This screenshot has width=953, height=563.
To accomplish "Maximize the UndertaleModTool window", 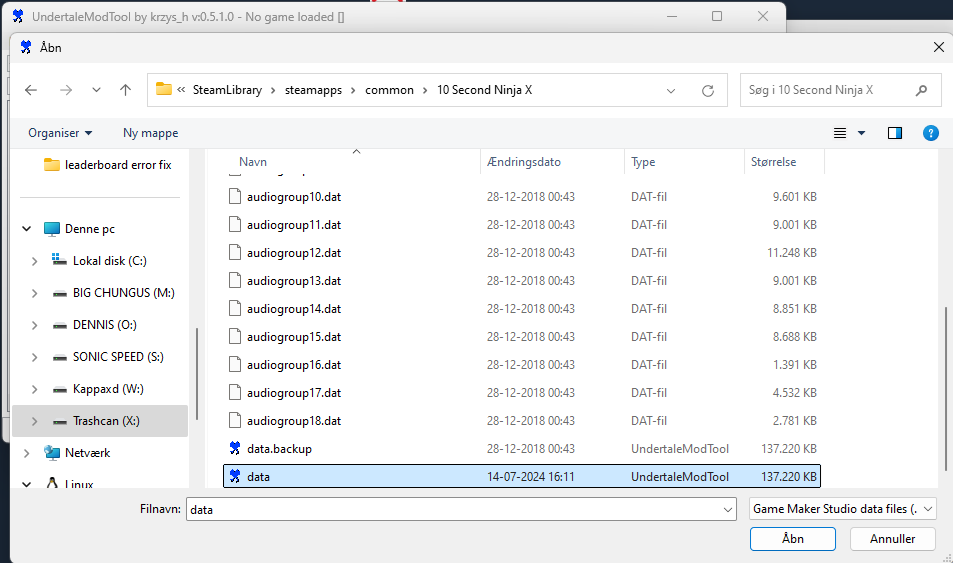I will click(x=717, y=16).
